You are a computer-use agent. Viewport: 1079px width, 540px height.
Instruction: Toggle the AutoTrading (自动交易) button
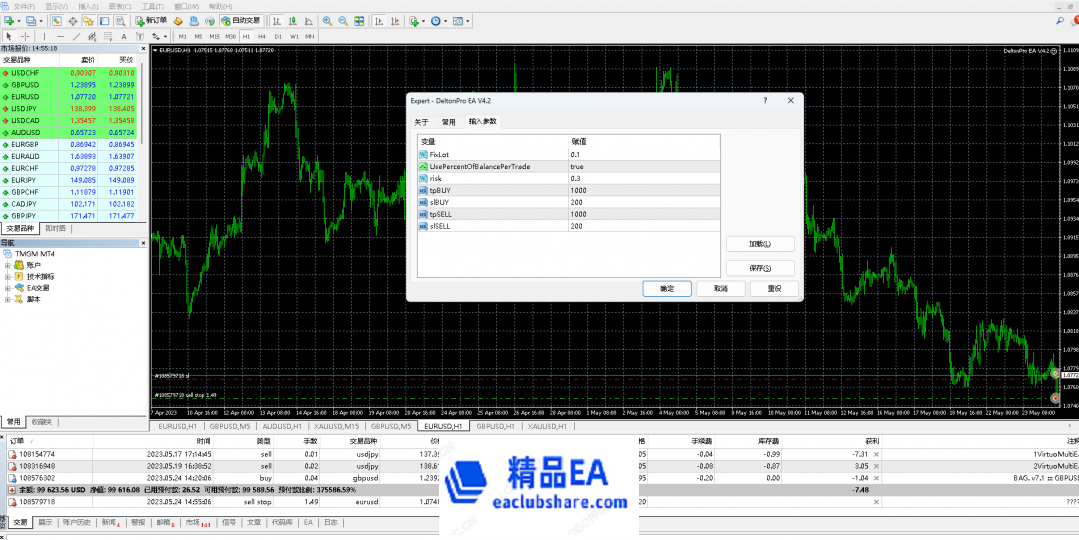[240, 20]
